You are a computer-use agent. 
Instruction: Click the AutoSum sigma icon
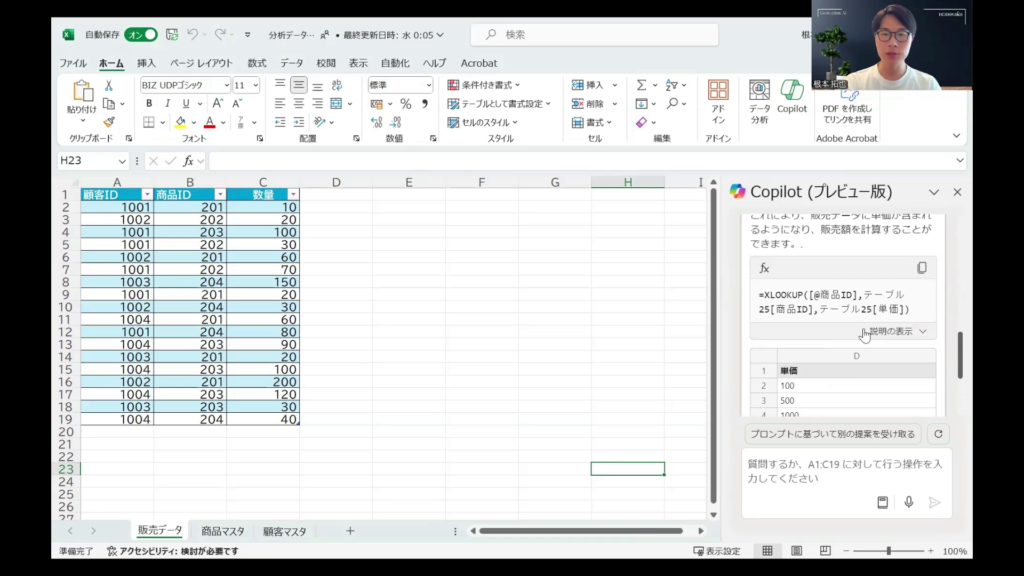point(641,85)
